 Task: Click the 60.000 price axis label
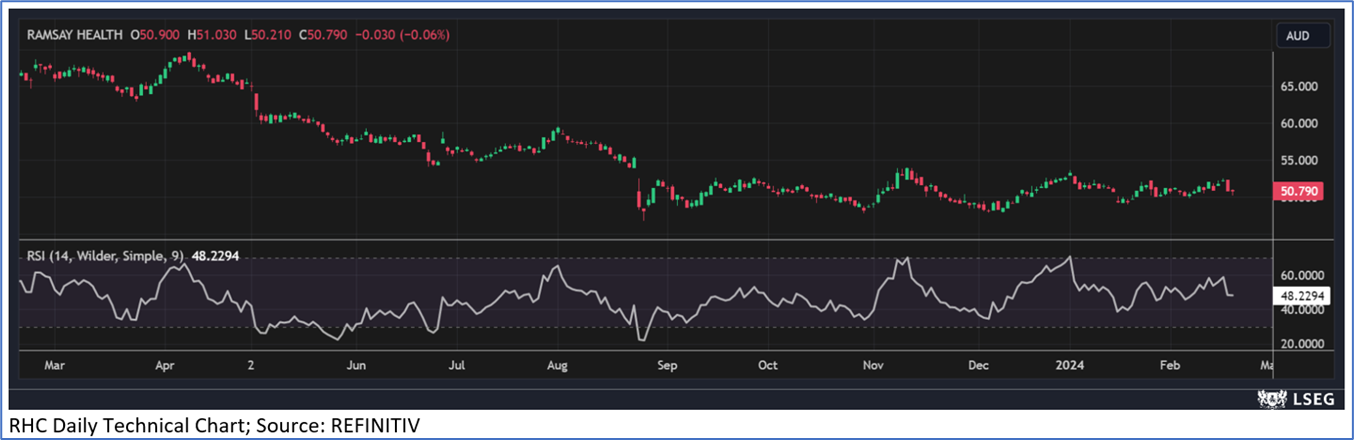tap(1301, 124)
